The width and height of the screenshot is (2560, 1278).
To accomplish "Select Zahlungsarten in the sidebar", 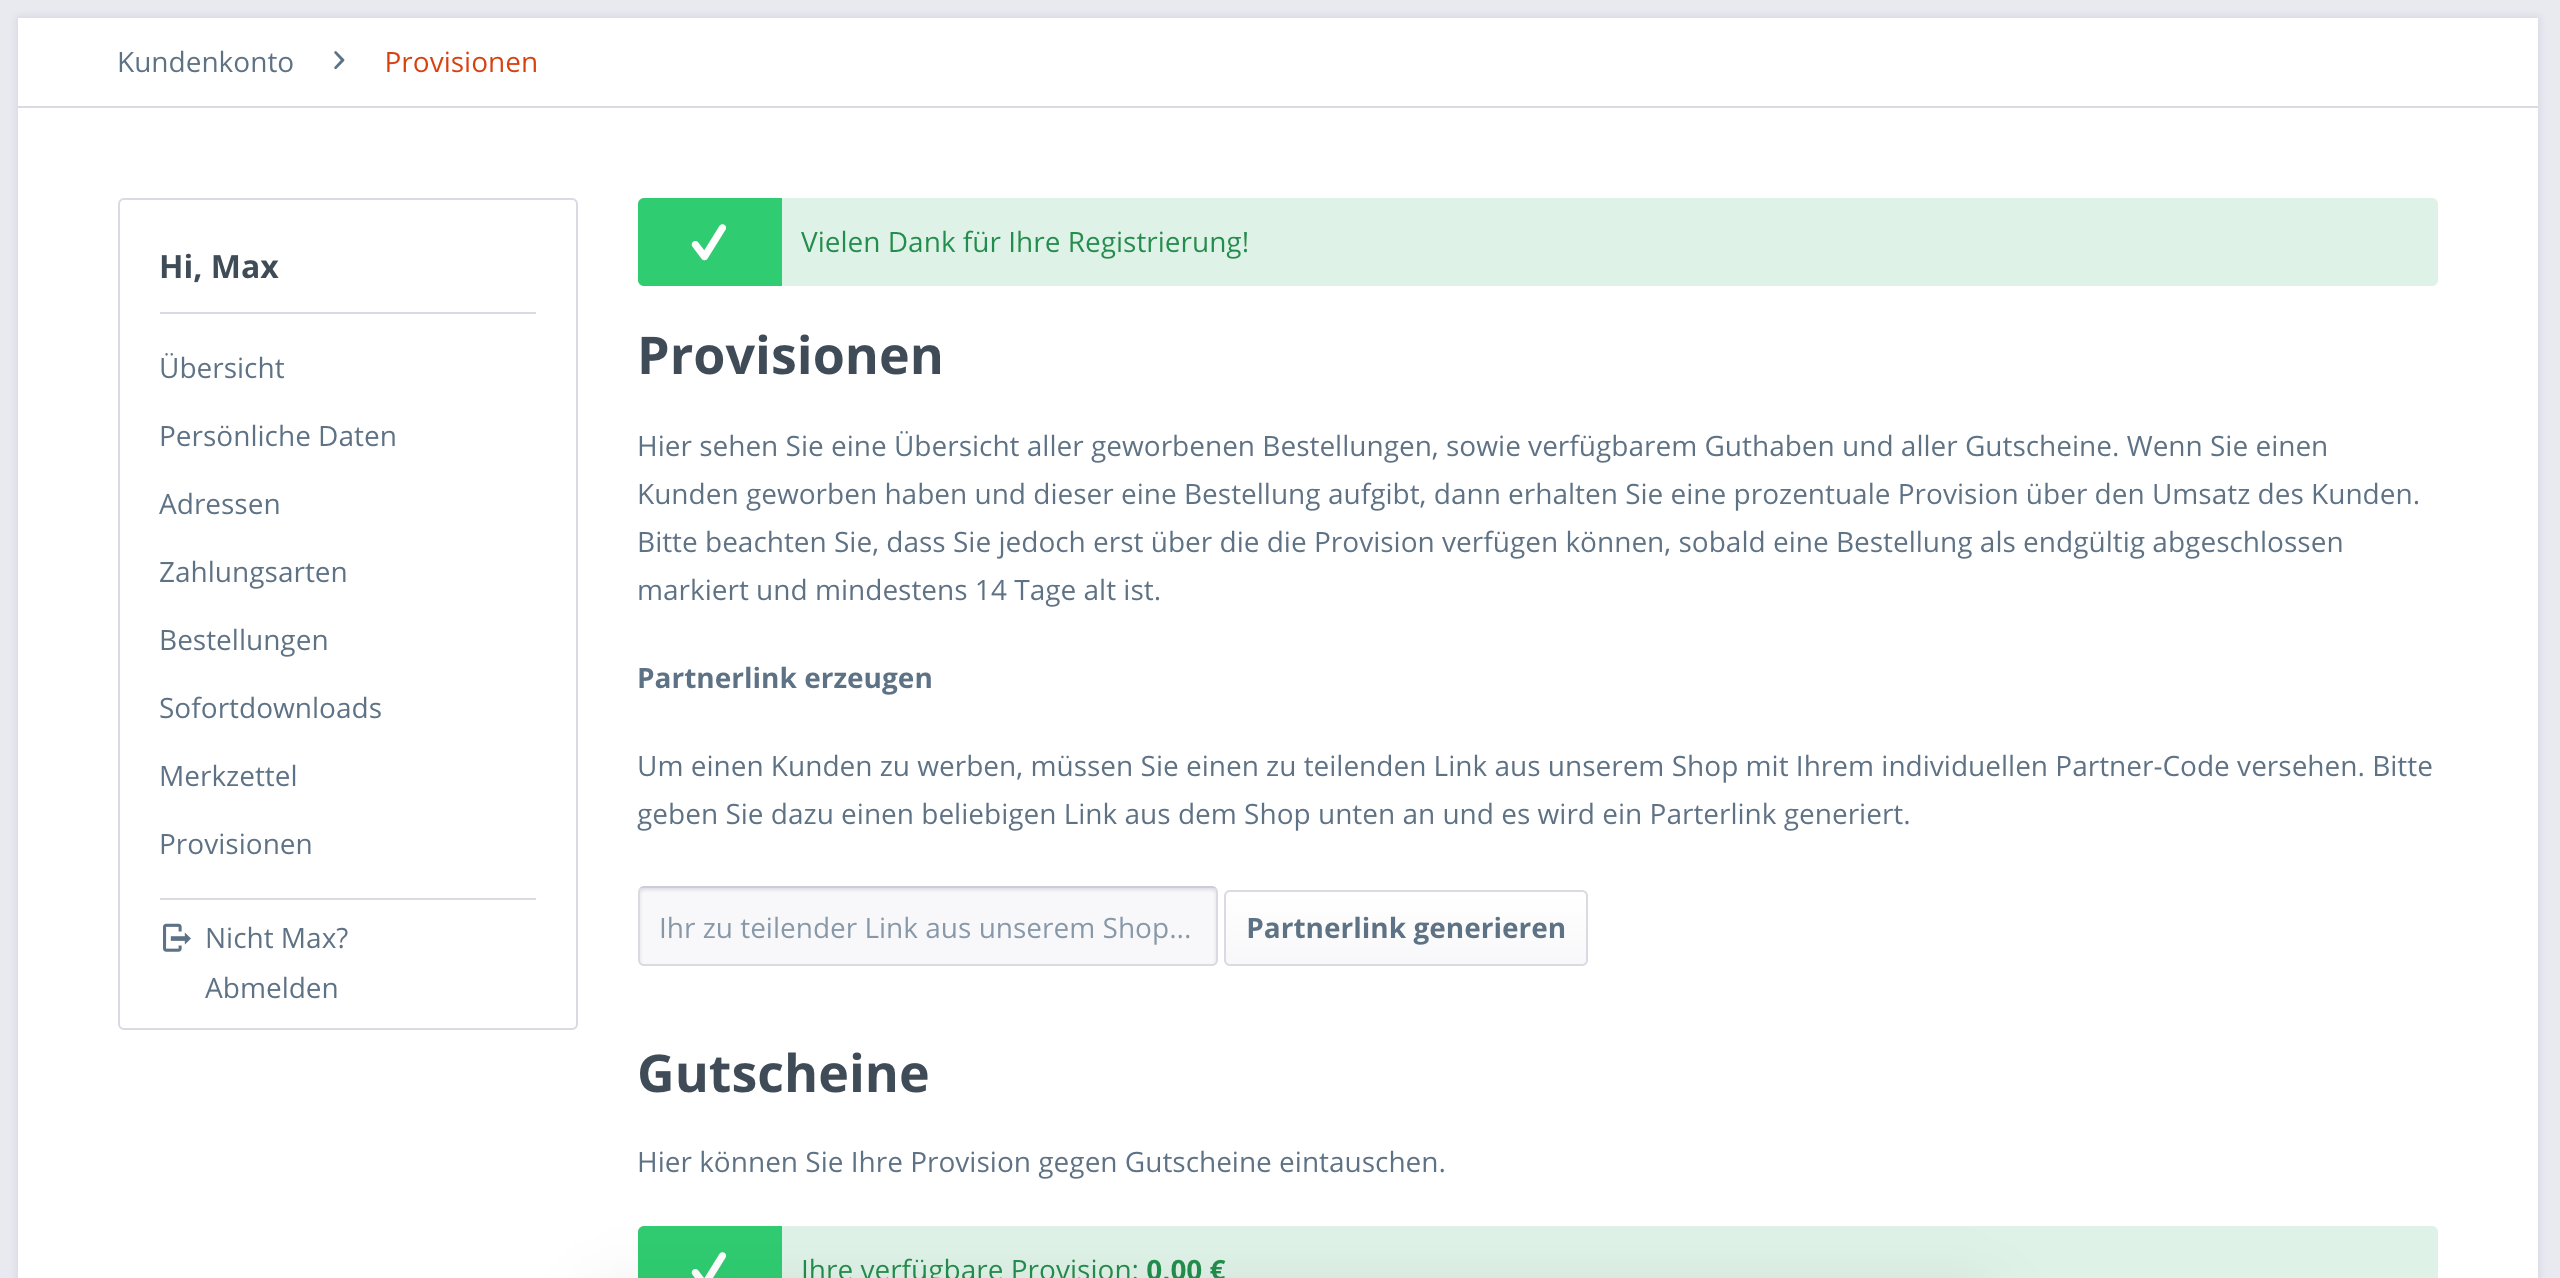I will [x=253, y=572].
